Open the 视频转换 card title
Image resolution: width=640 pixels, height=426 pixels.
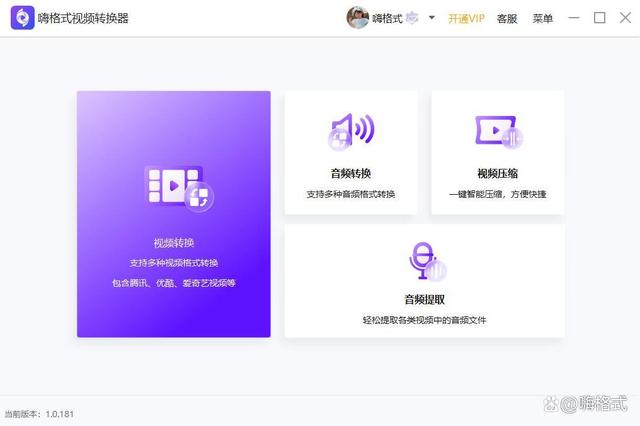coord(174,243)
